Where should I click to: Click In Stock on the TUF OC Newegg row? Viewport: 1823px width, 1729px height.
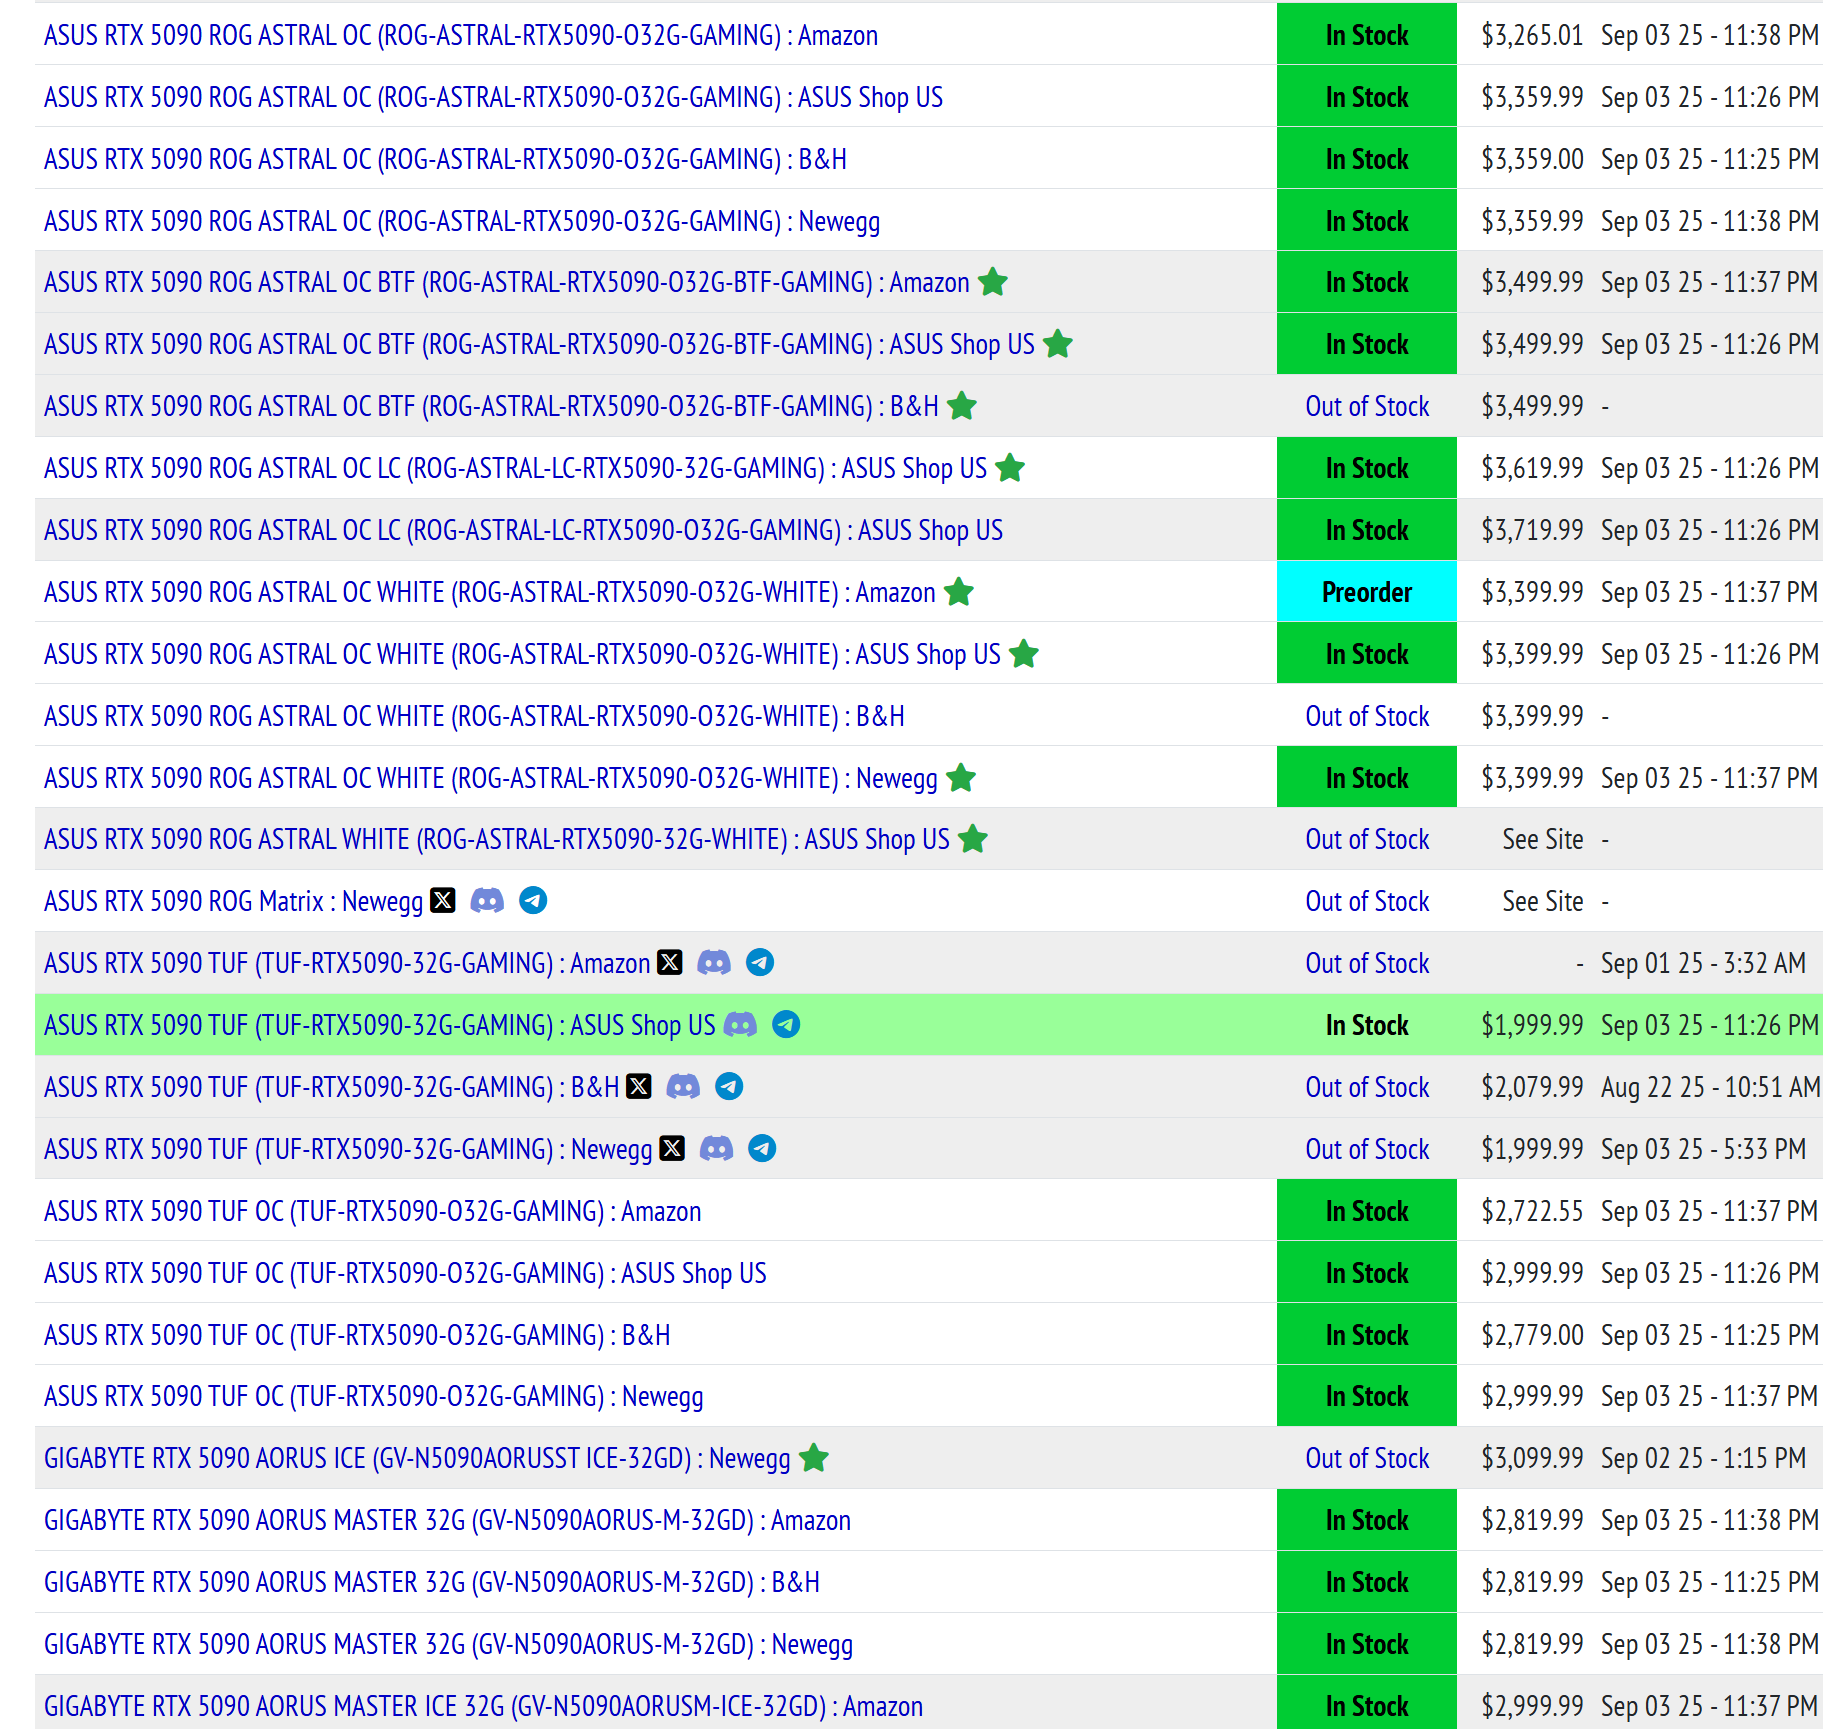point(1367,1396)
